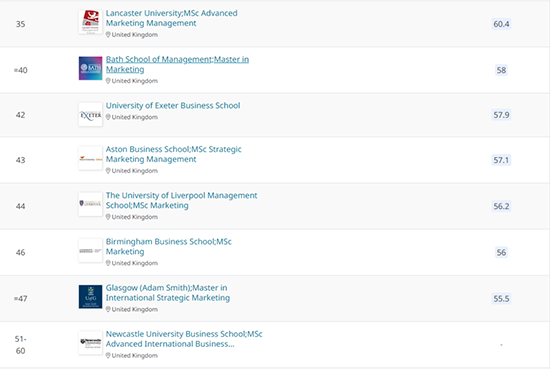Click the University of Exeter logo
The image size is (550, 369).
click(90, 115)
